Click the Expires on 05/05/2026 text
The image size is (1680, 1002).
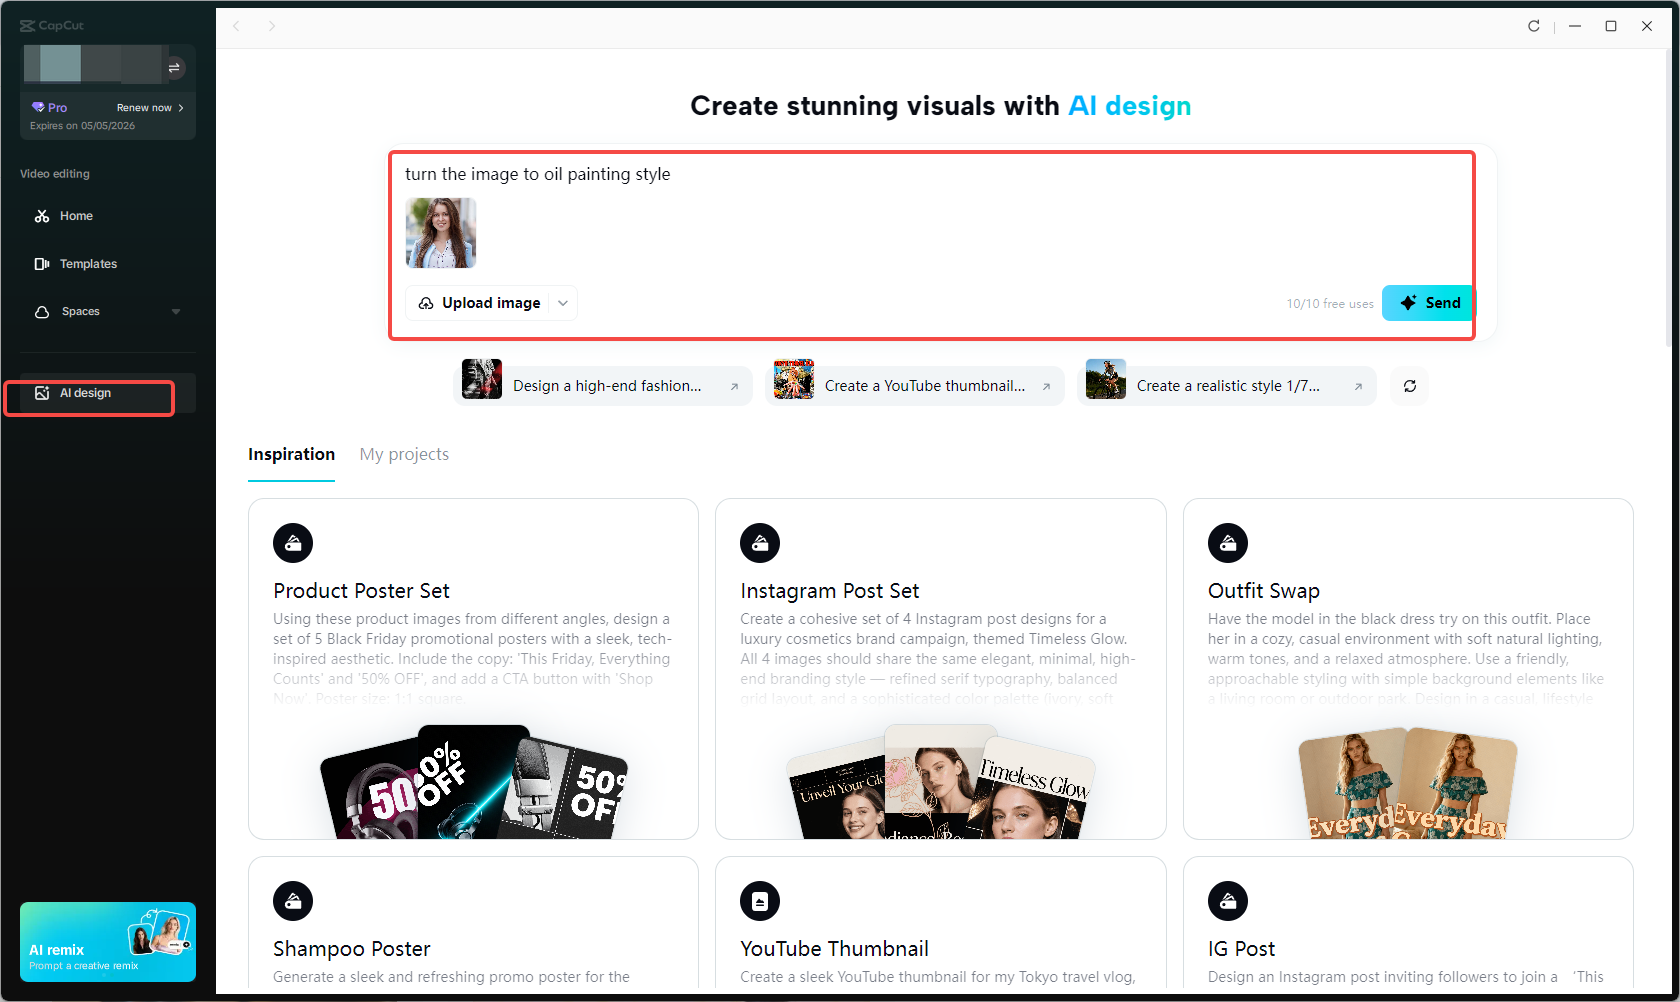click(82, 126)
